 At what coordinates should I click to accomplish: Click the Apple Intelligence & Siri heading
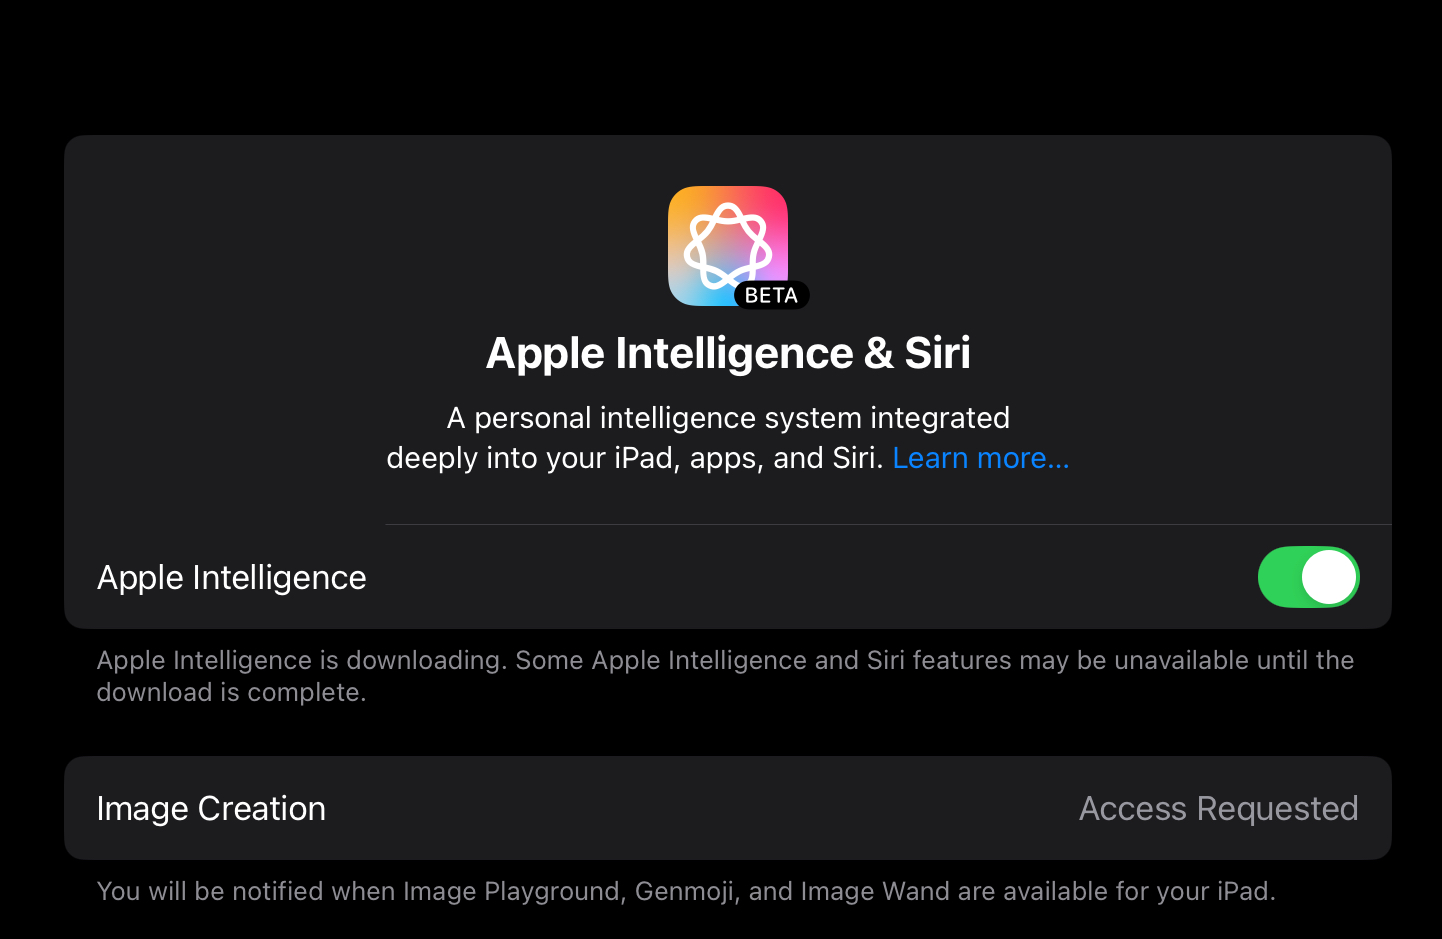pos(728,353)
